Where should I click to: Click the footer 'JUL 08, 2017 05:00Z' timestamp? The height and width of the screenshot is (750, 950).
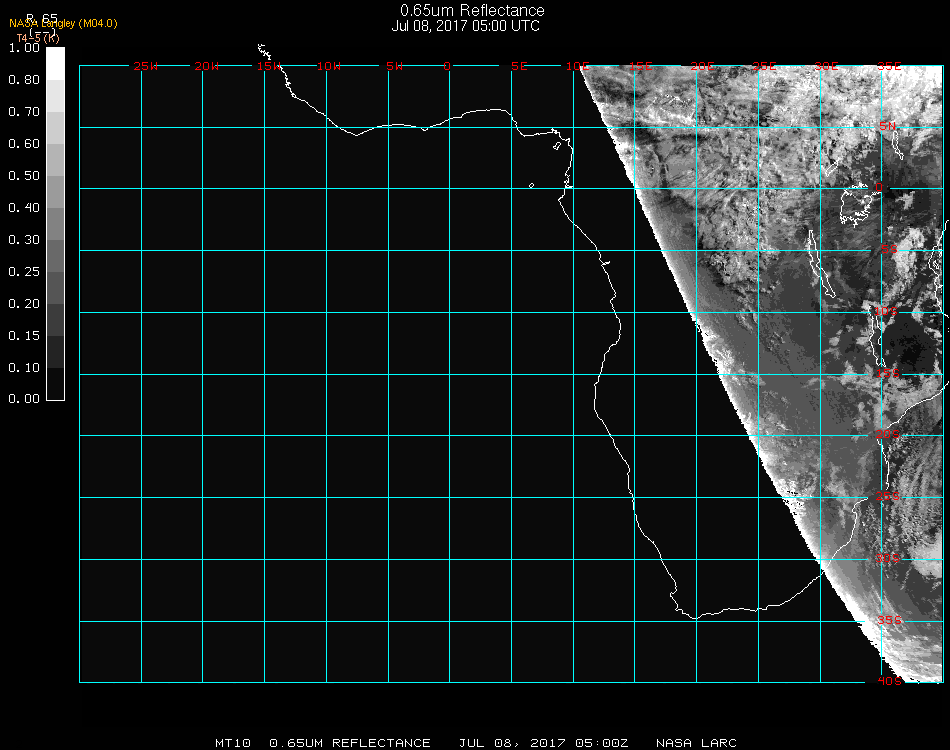[x=543, y=743]
